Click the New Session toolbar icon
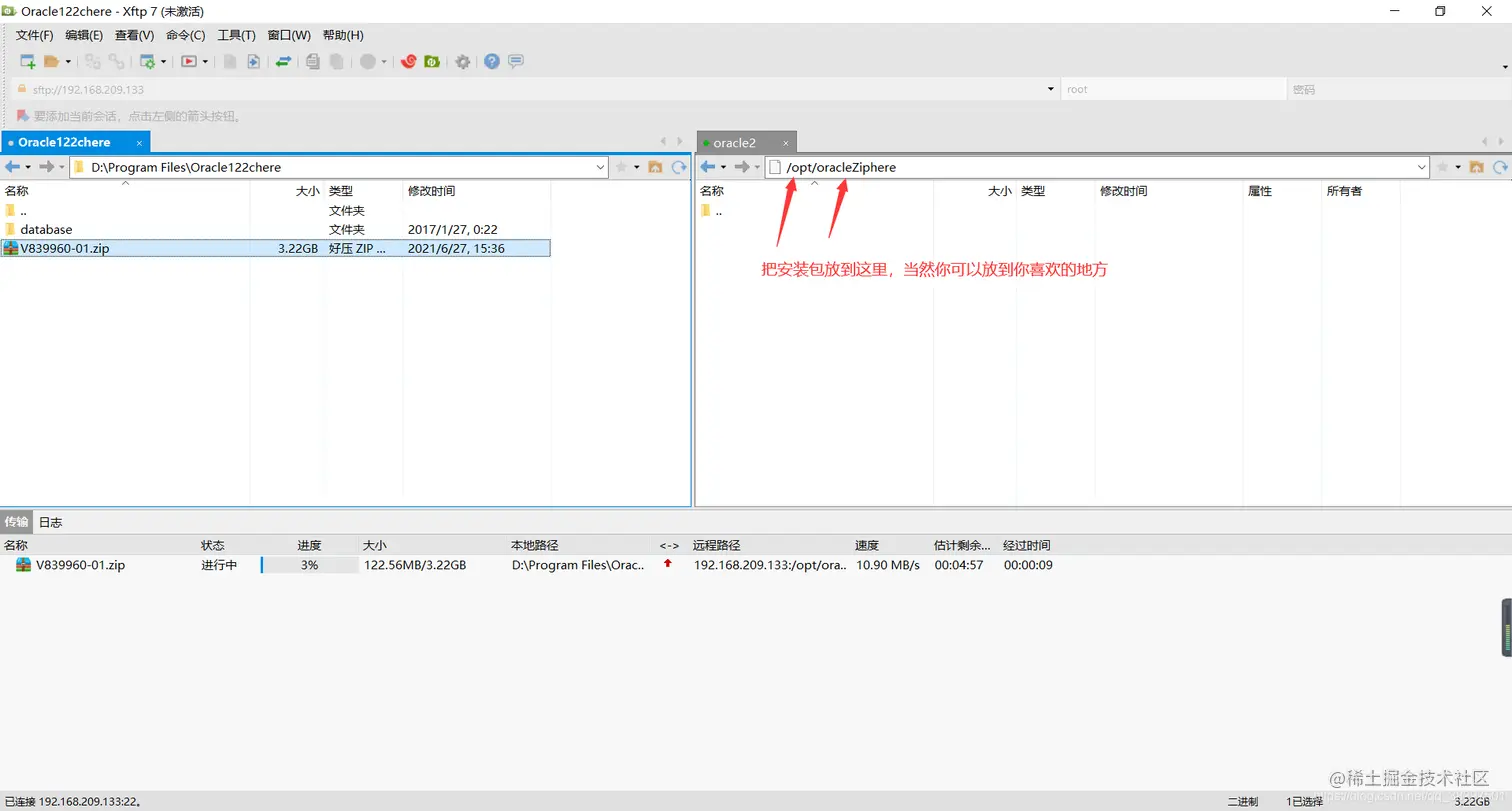The height and width of the screenshot is (811, 1512). point(28,62)
